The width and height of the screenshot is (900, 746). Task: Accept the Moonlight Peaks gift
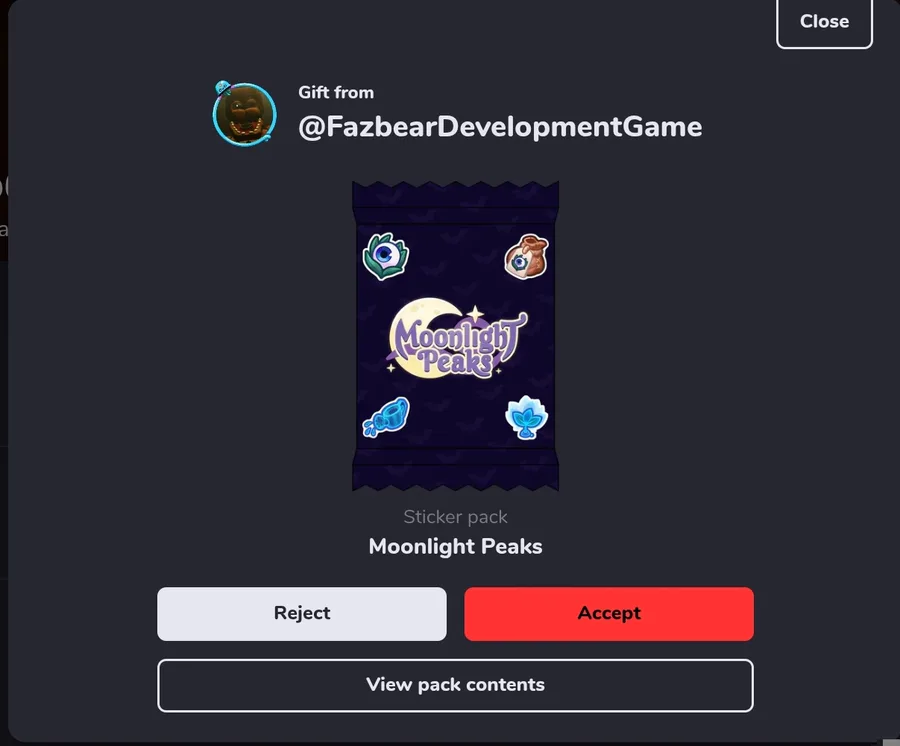609,613
